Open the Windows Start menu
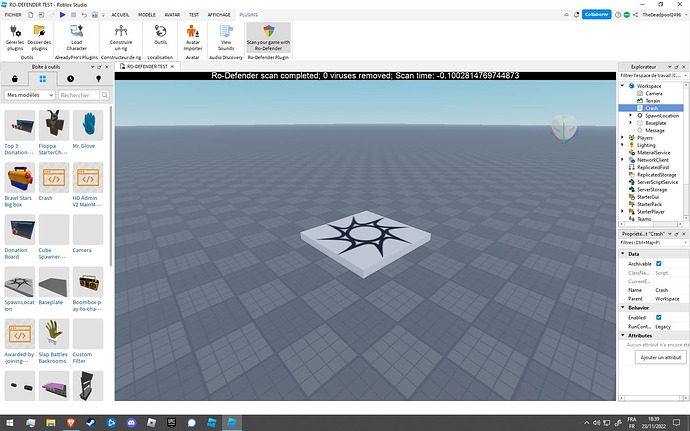 (x=9, y=423)
